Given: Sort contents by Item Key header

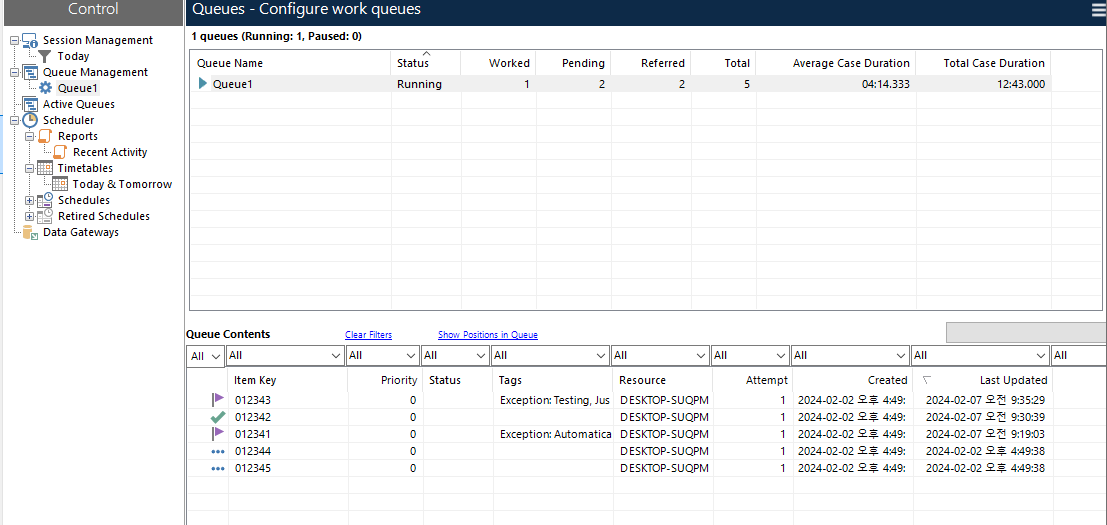Looking at the screenshot, I should pyautogui.click(x=288, y=380).
